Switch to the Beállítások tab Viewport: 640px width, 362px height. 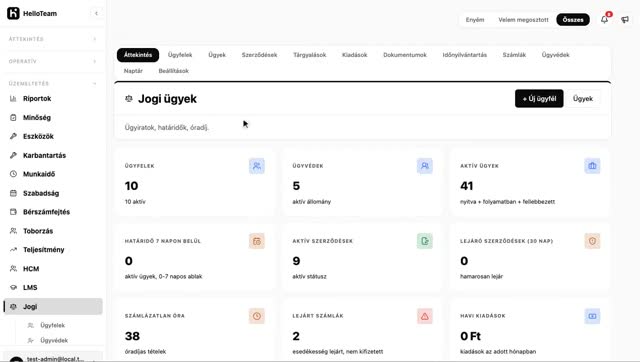tap(173, 71)
